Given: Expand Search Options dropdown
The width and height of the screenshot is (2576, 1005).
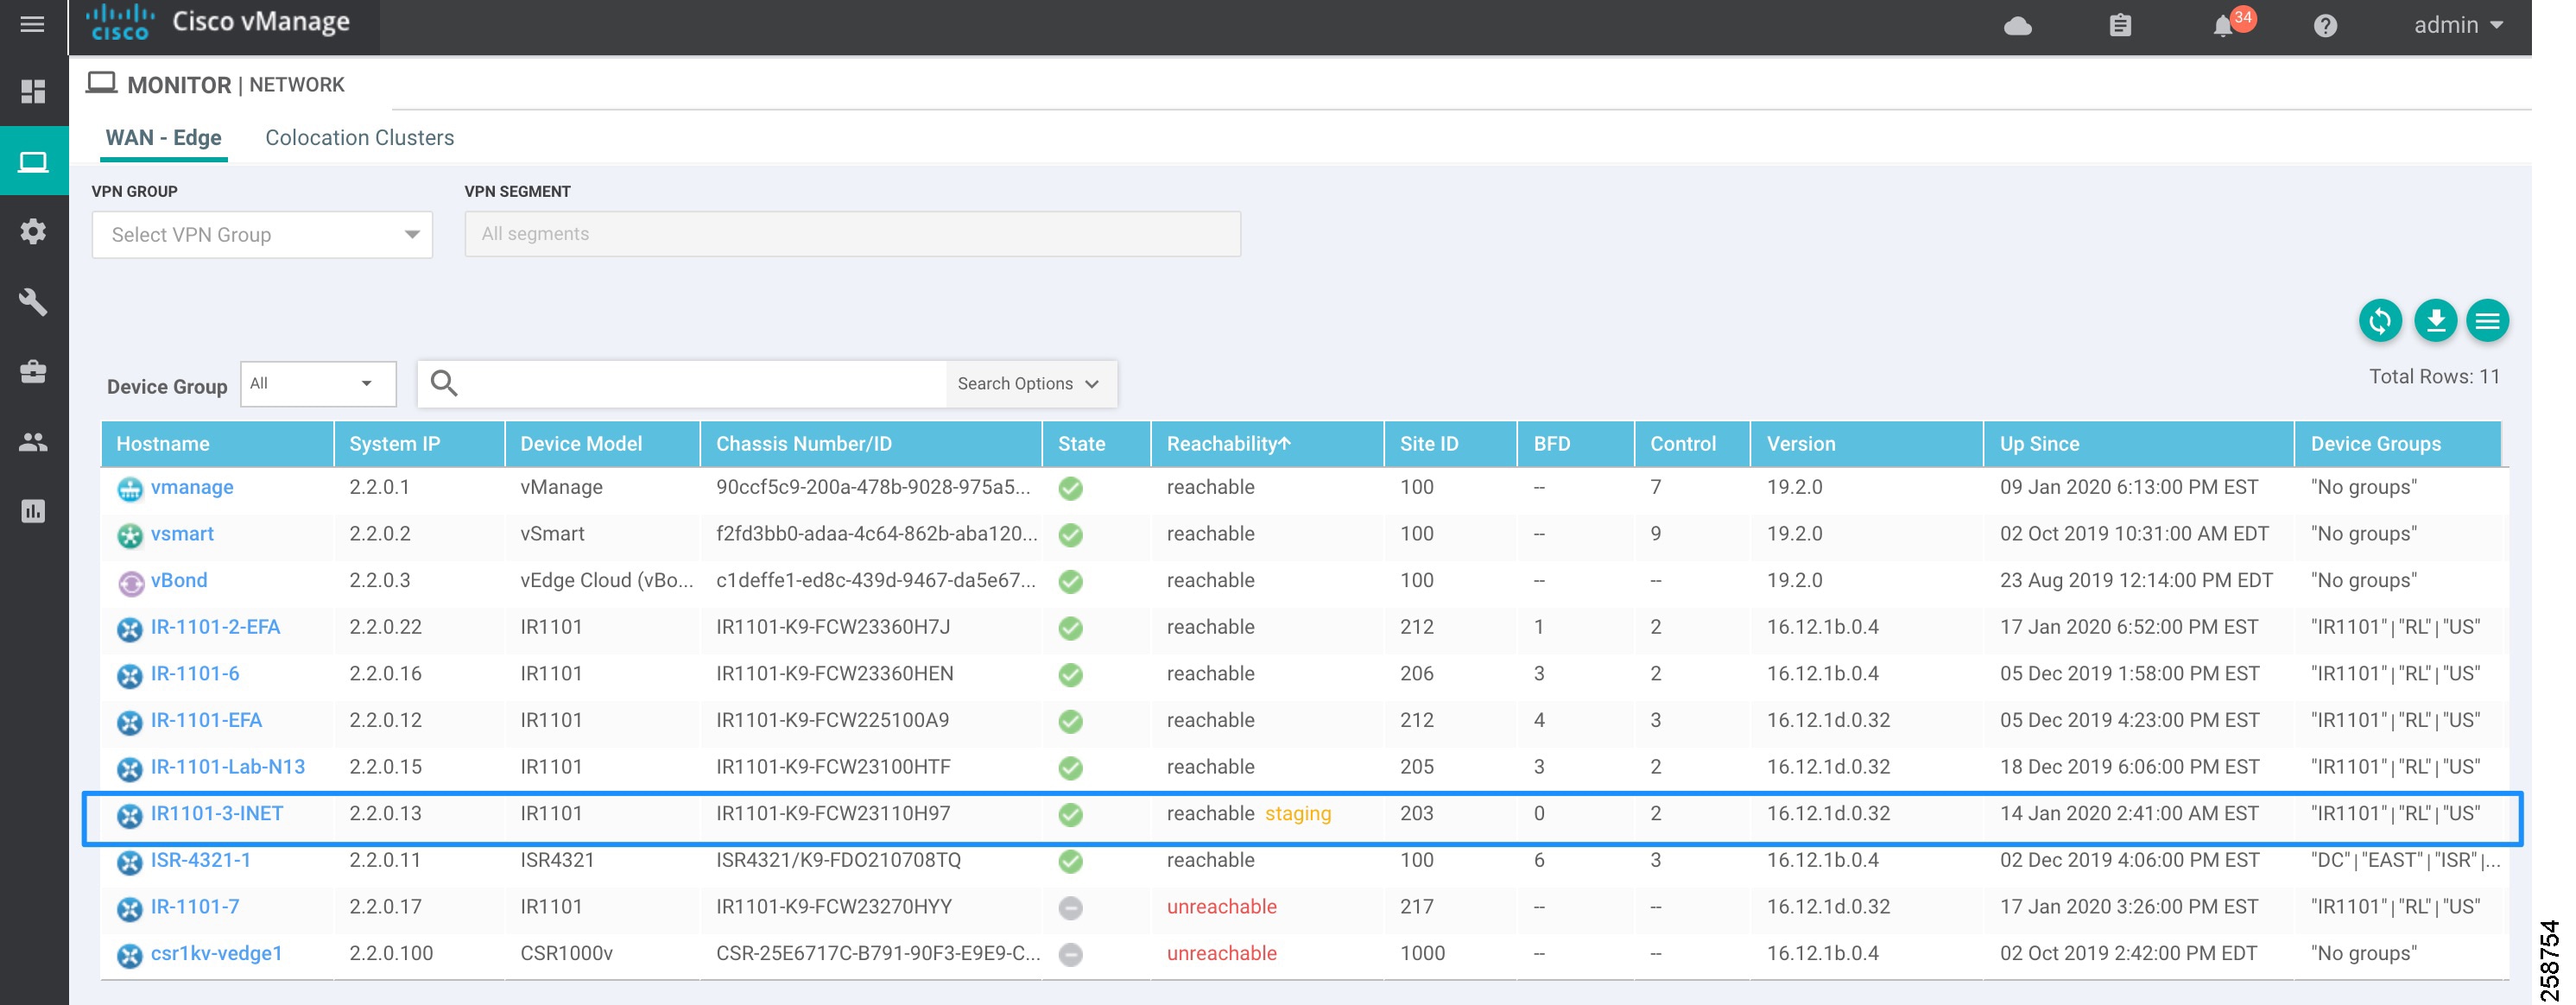Looking at the screenshot, I should pyautogui.click(x=1030, y=384).
